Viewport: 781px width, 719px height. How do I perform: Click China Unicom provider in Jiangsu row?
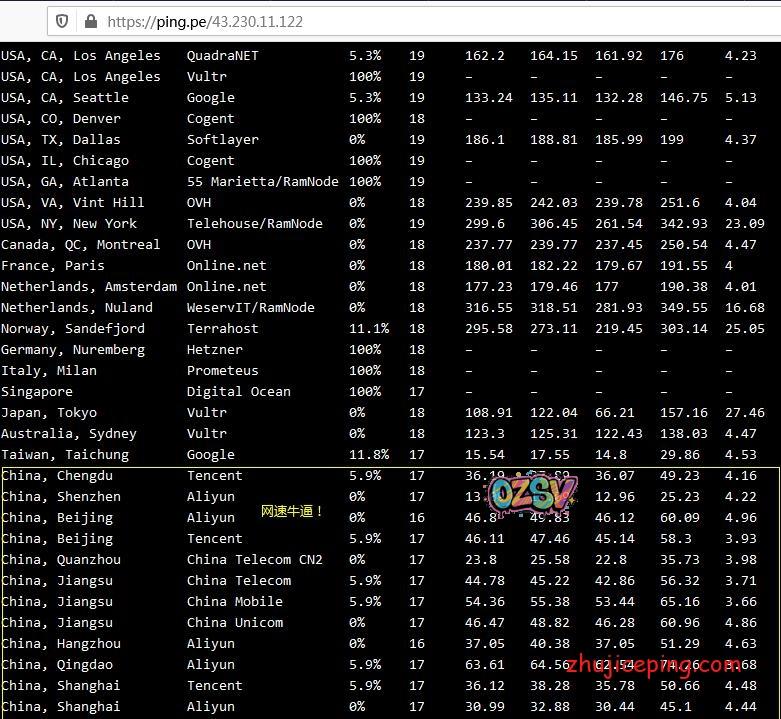click(234, 623)
